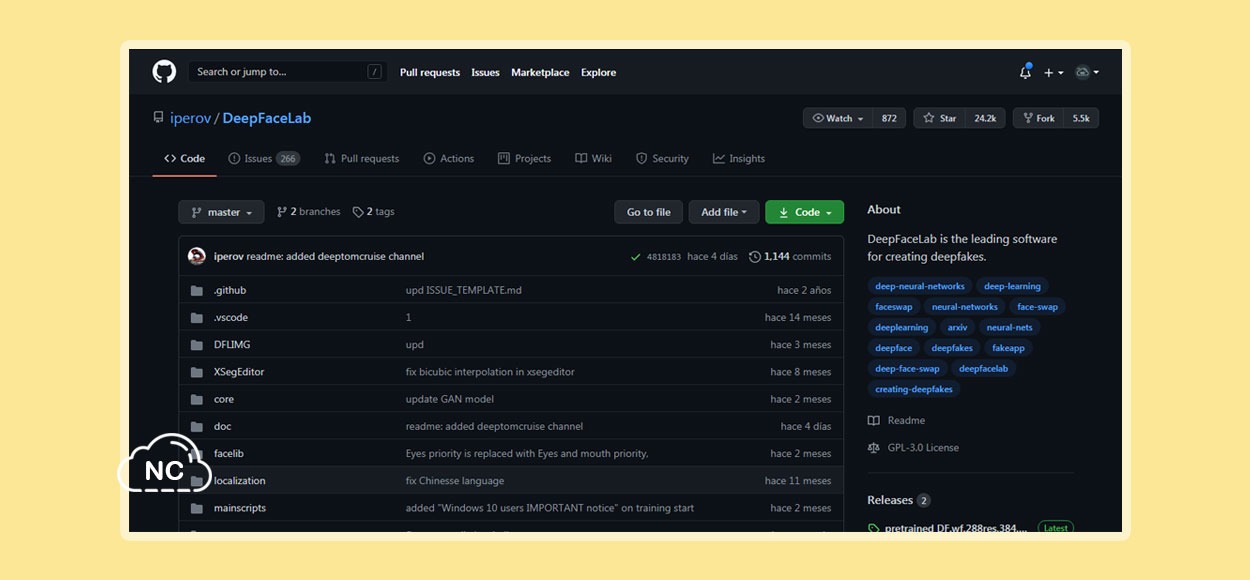1250x580 pixels.
Task: Open the Add file dropdown
Action: (724, 212)
